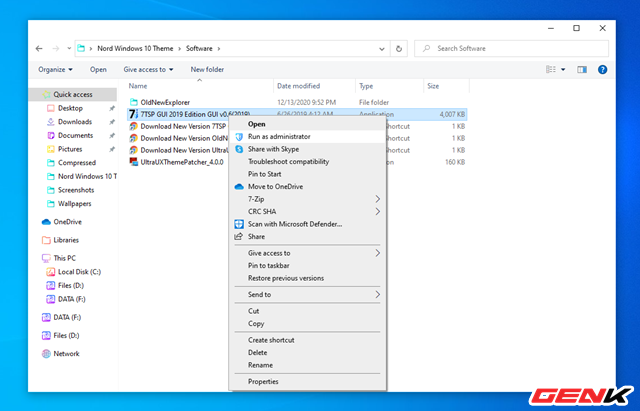Select Quick access in navigation pane
This screenshot has width=640, height=411.
click(73, 94)
